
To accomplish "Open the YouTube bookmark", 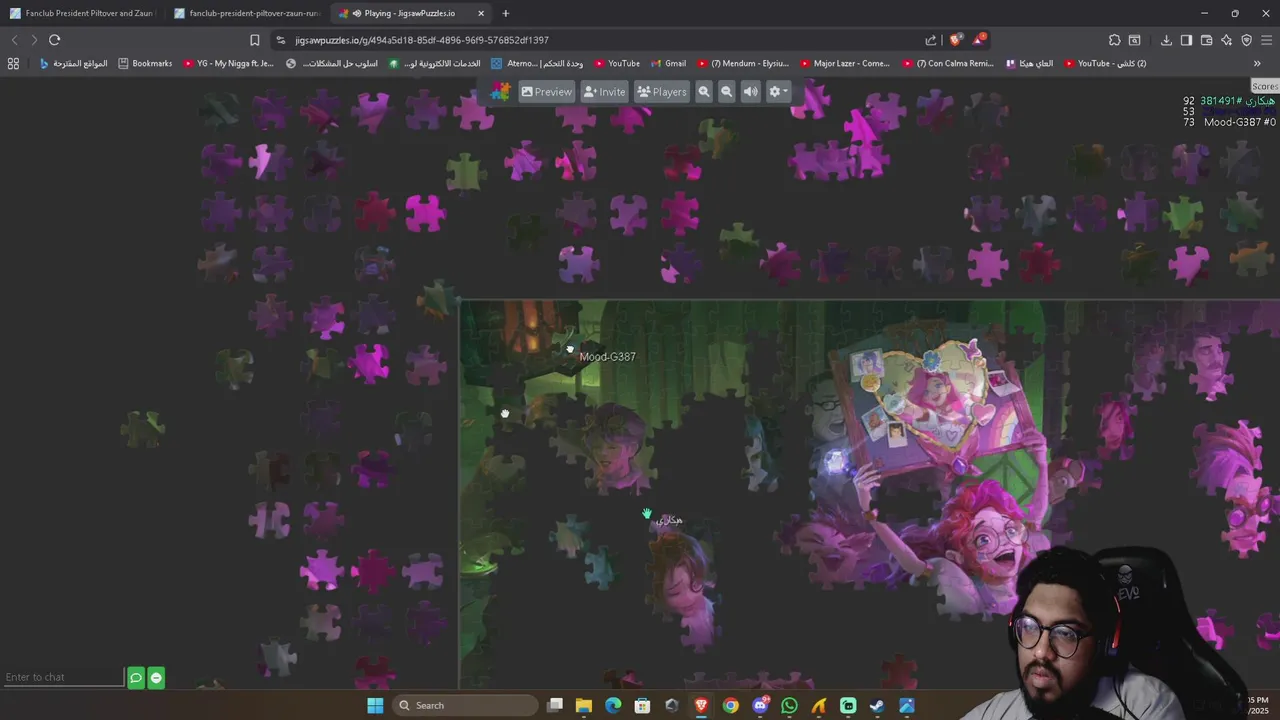I will 616,63.
